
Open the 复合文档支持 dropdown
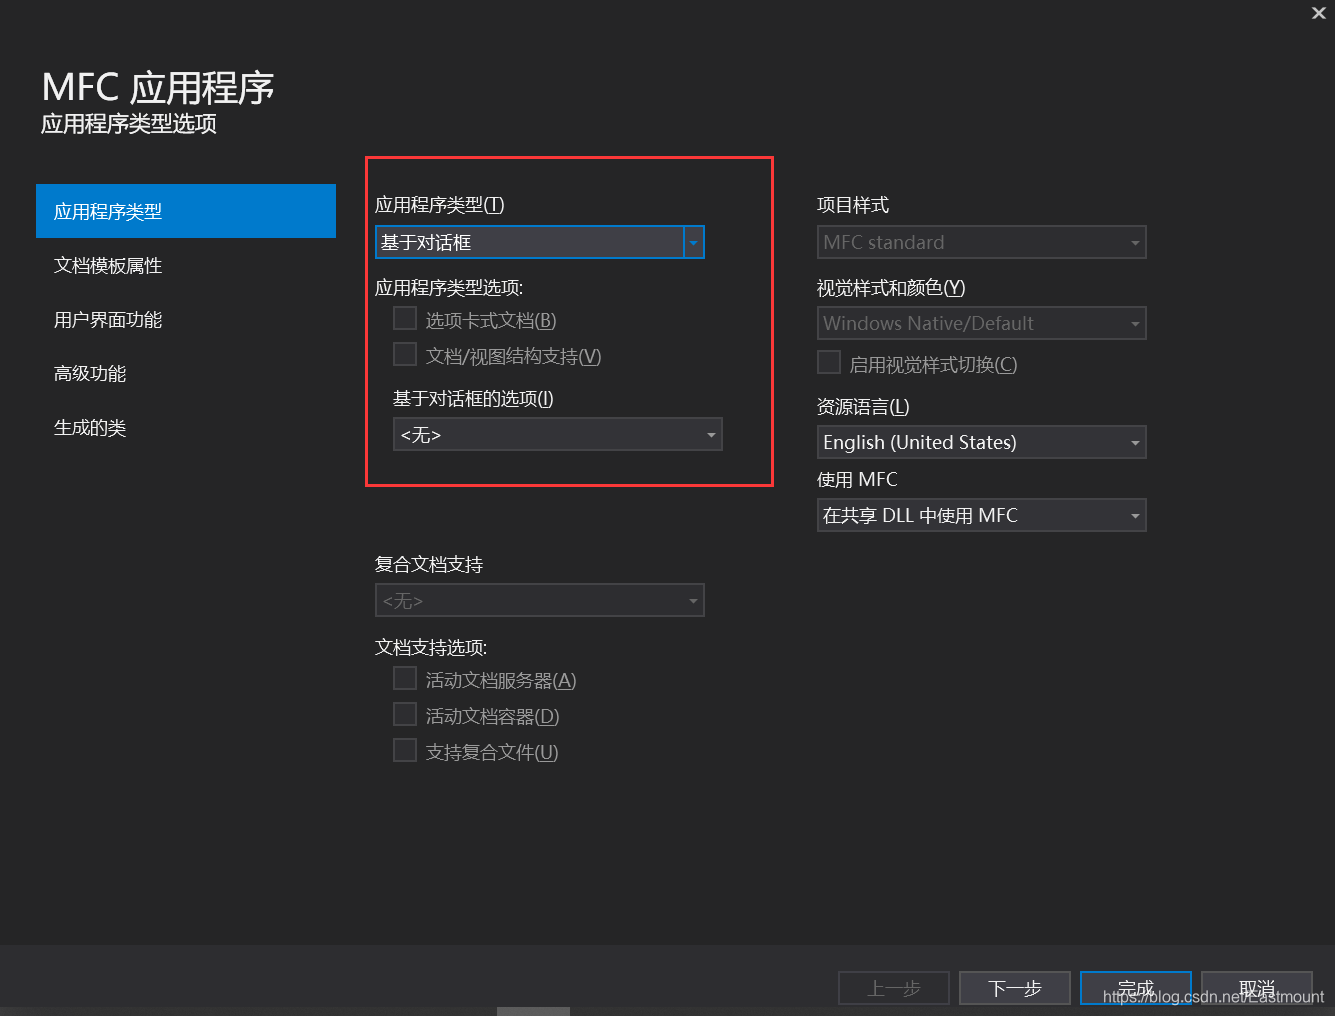point(540,600)
